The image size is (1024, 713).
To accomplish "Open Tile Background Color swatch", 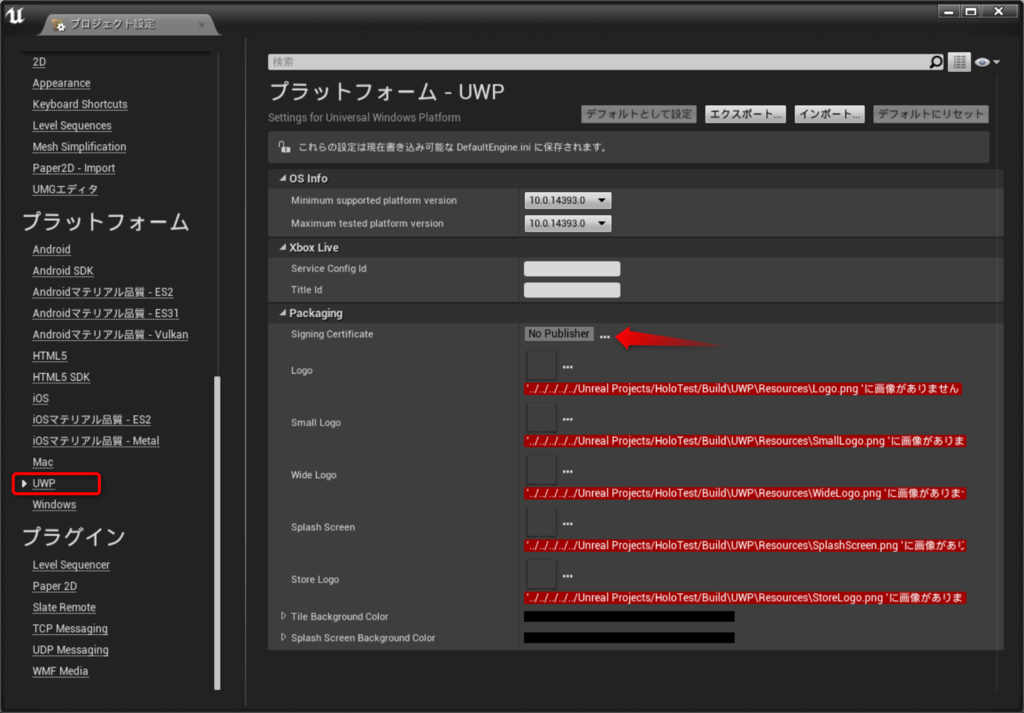I will [x=629, y=616].
